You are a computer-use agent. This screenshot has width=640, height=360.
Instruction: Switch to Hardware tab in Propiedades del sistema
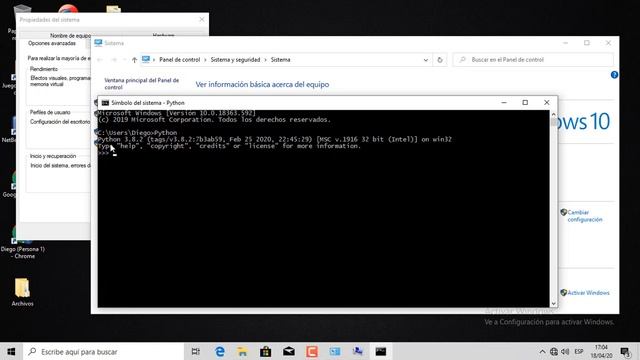pos(163,35)
